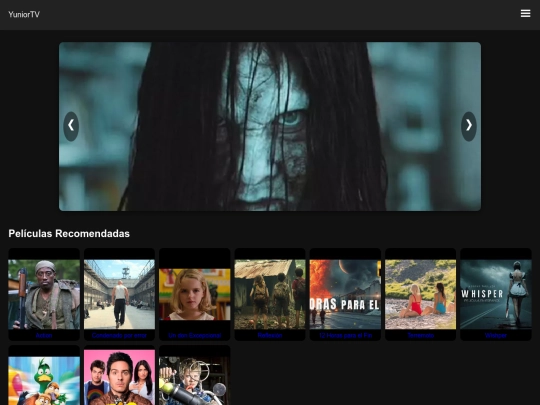Click the 12 Horas para el Fin title
This screenshot has width=540, height=405.
tap(345, 335)
